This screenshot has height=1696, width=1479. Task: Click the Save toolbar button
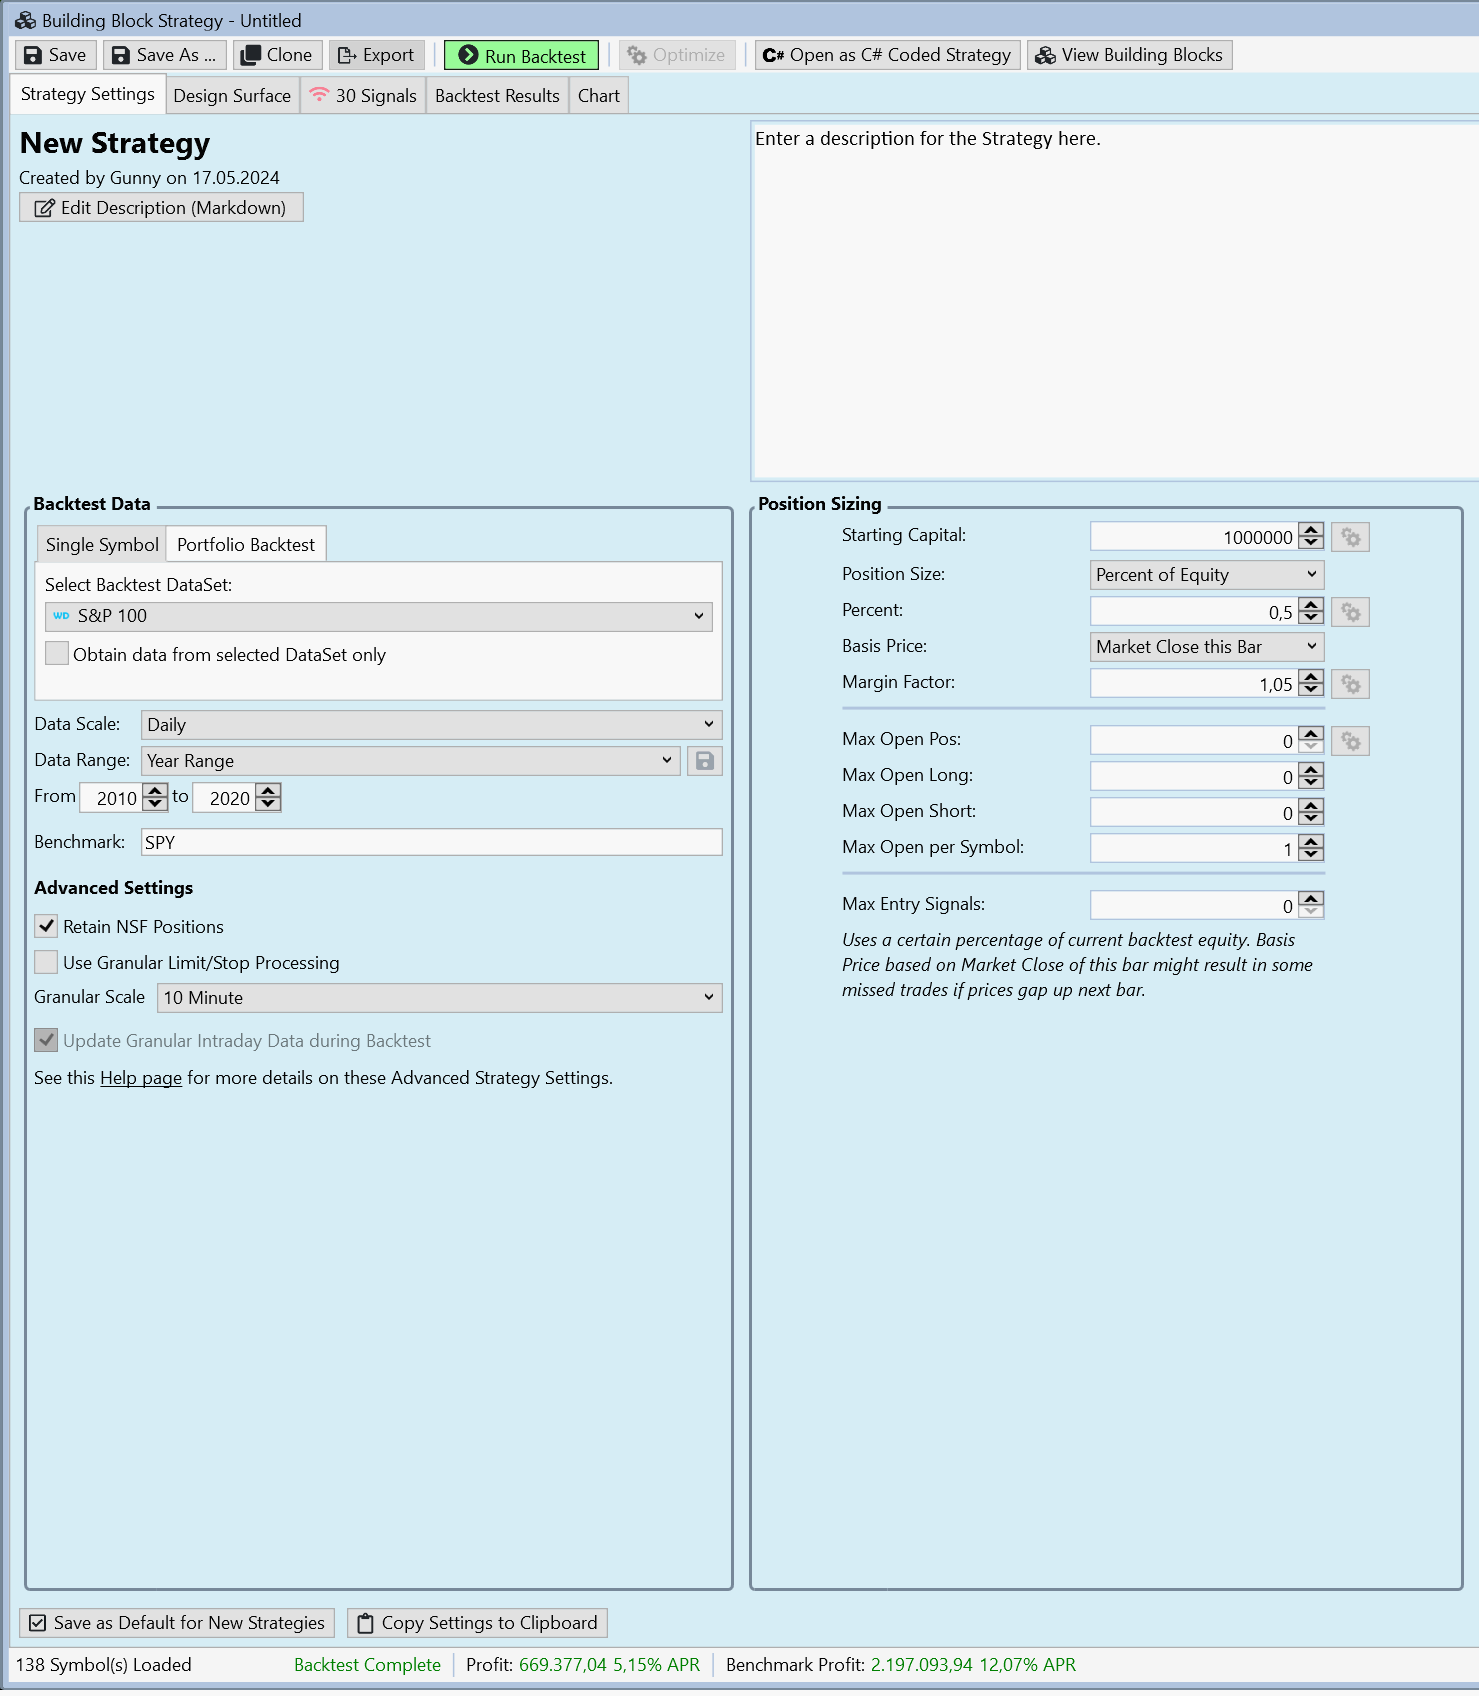point(55,55)
